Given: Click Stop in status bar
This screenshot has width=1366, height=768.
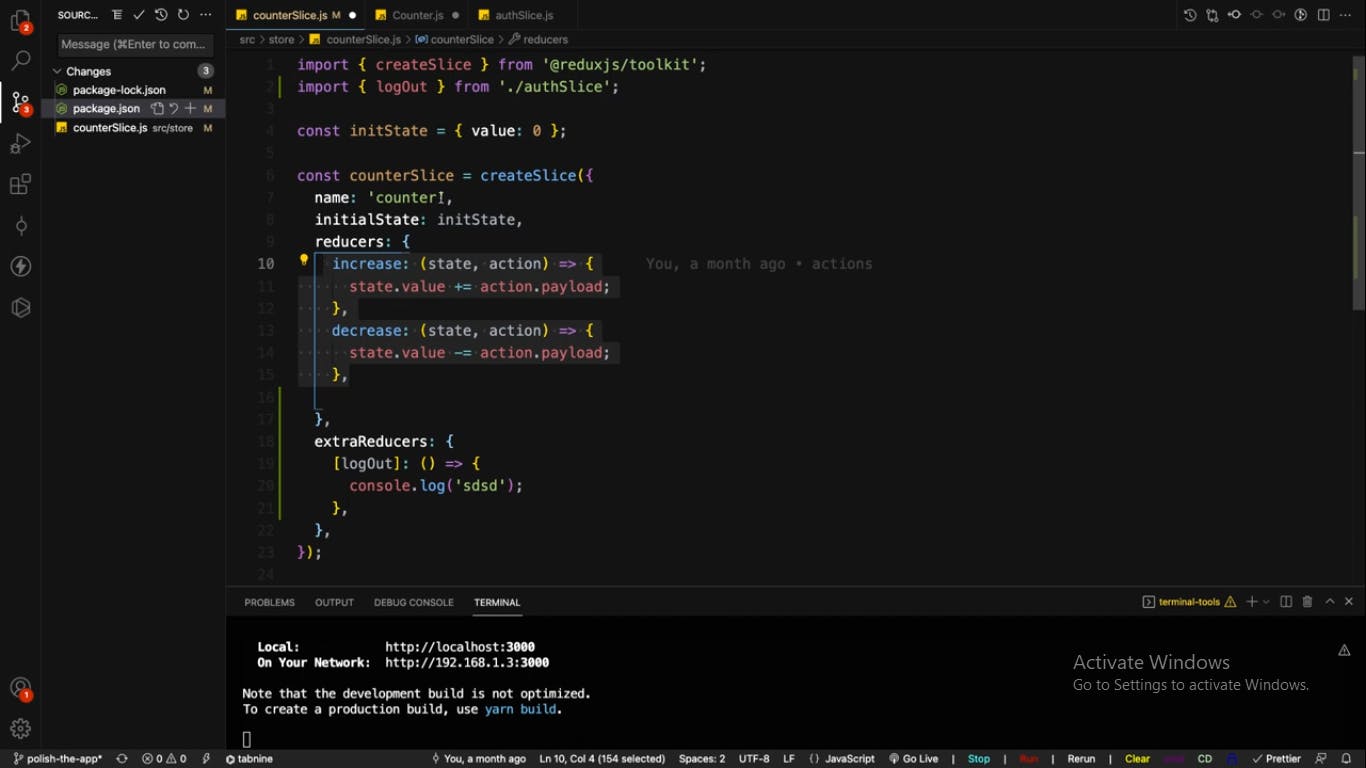Looking at the screenshot, I should click(979, 759).
